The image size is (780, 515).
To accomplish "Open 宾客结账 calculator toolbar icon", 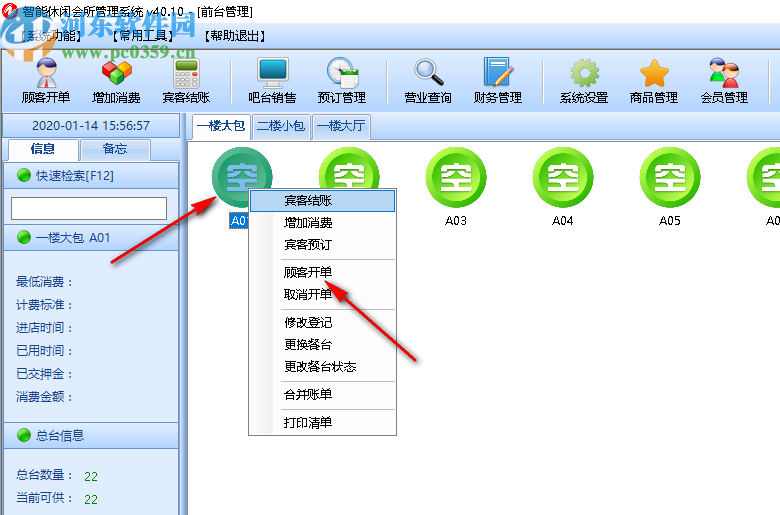I will [186, 81].
